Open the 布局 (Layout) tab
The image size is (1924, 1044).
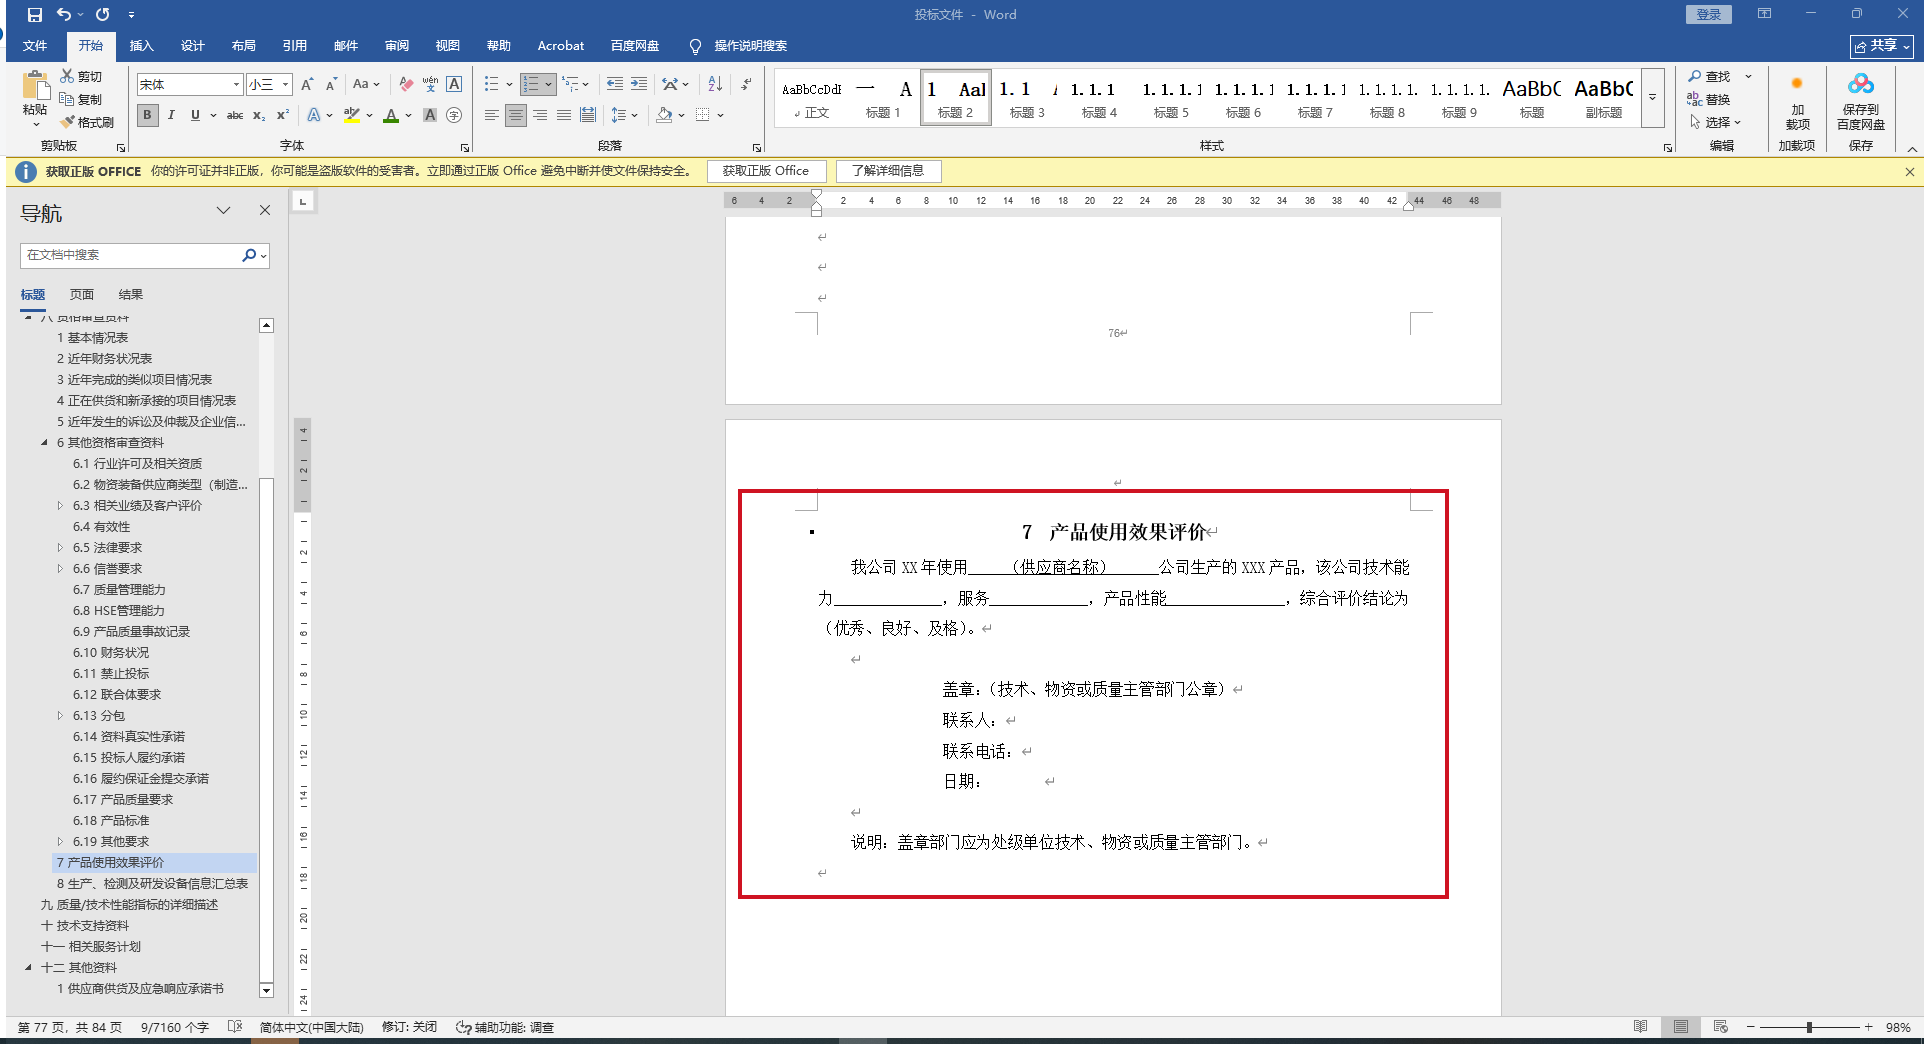[x=244, y=46]
